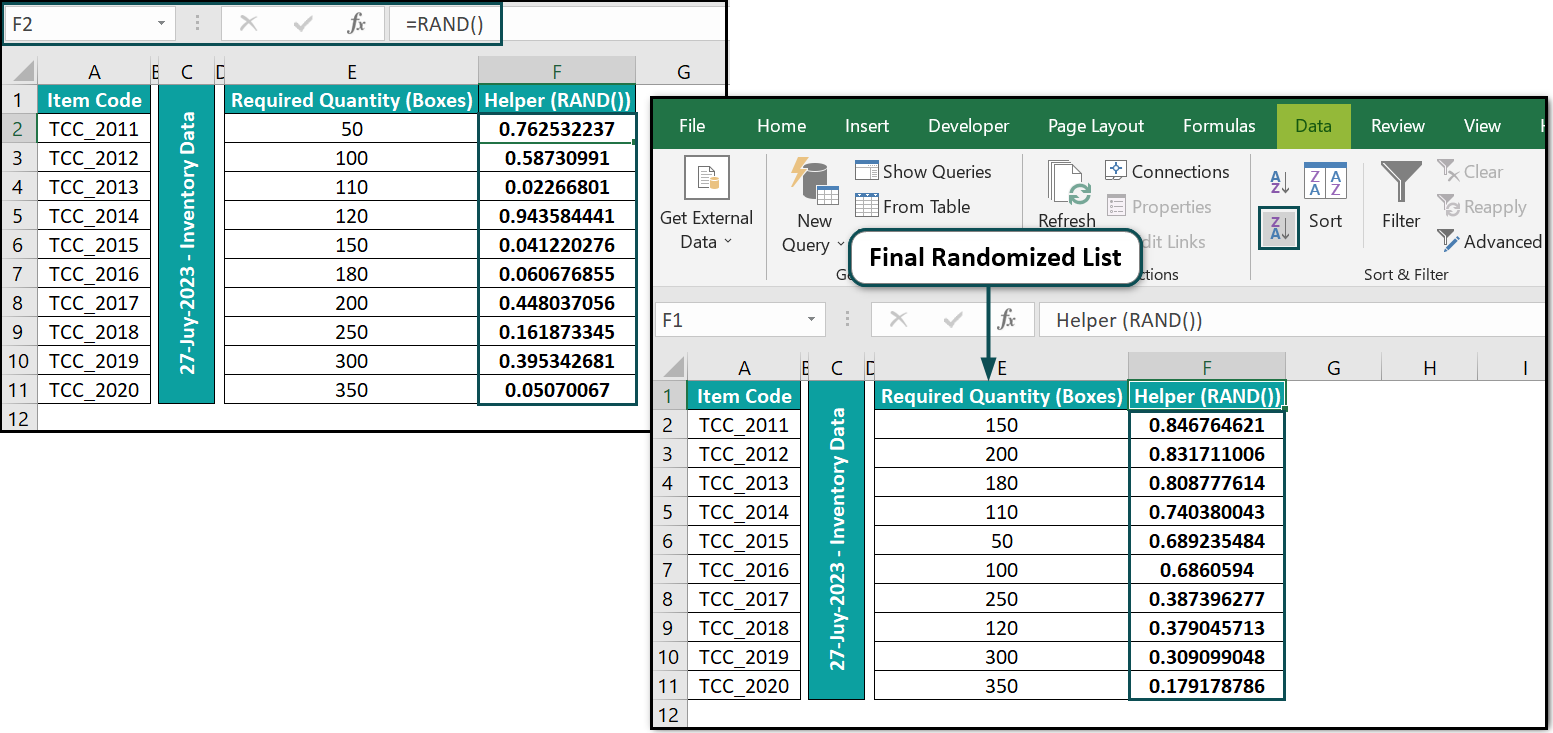This screenshot has height=733, width=1553.
Task: Click Select All corner in right sheet
Action: [x=670, y=367]
